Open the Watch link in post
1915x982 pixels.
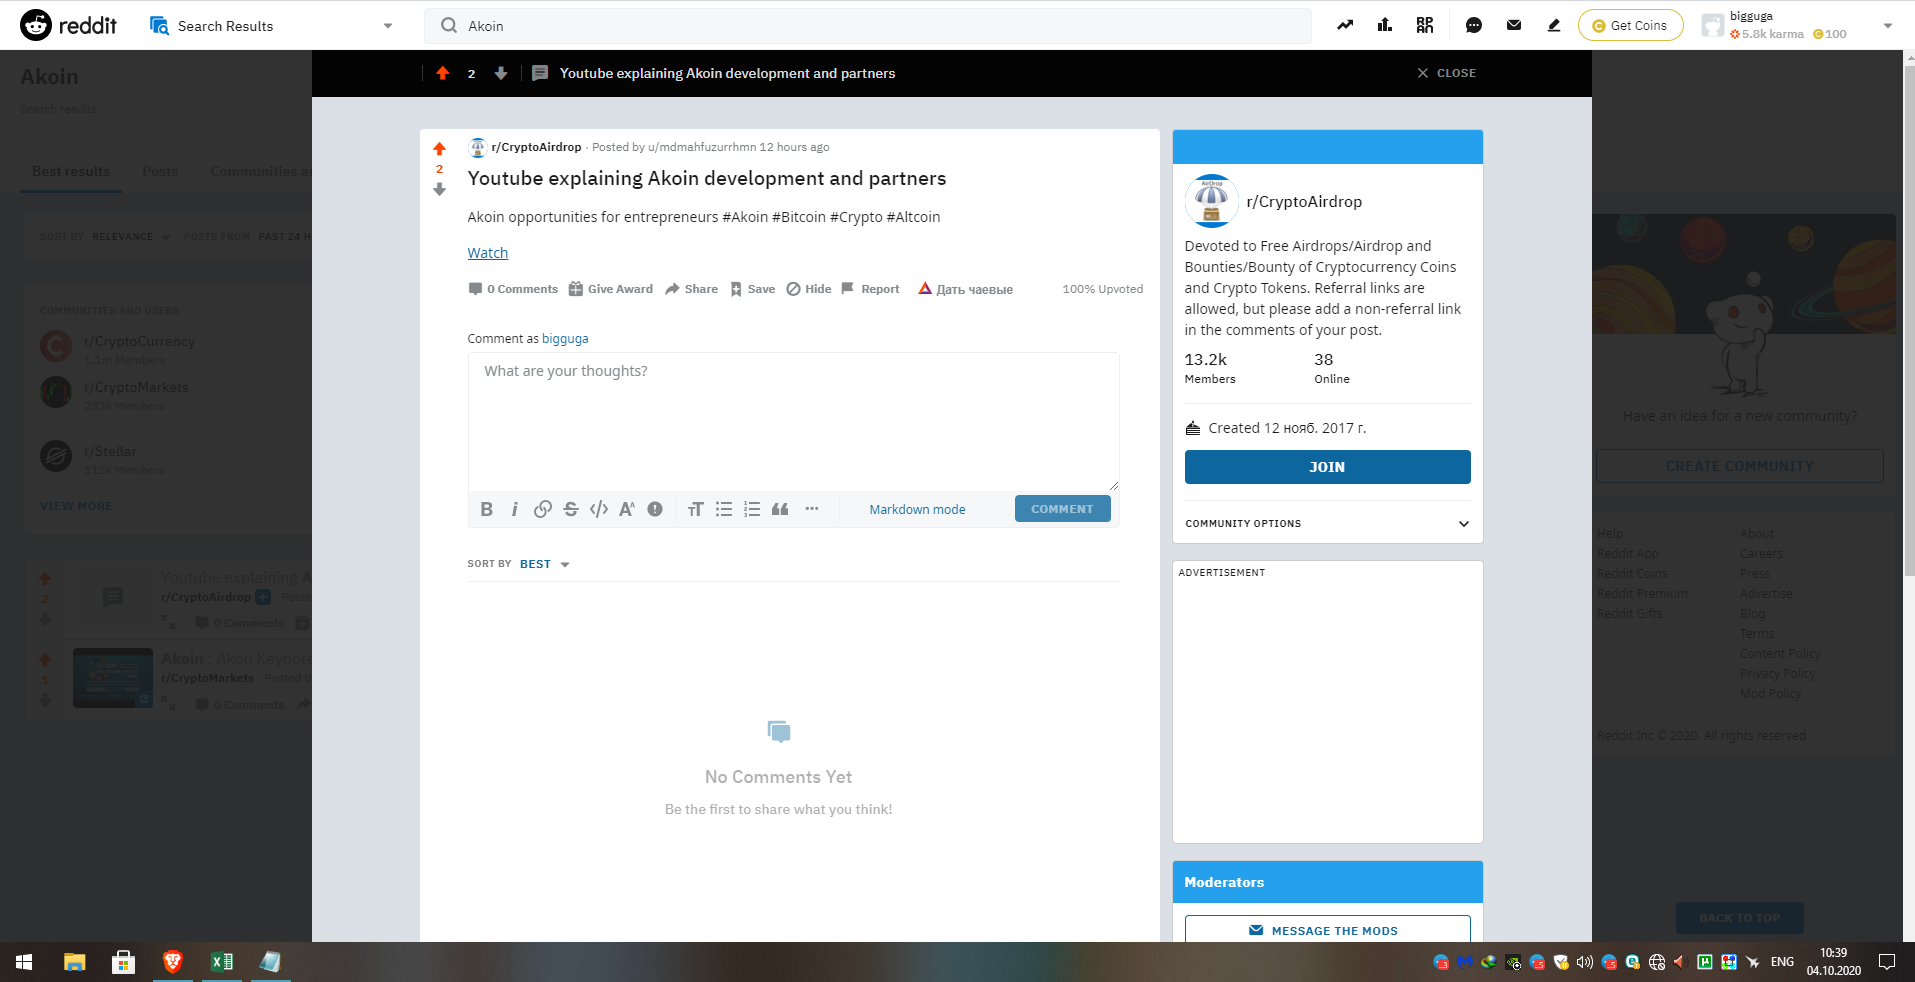pos(488,253)
